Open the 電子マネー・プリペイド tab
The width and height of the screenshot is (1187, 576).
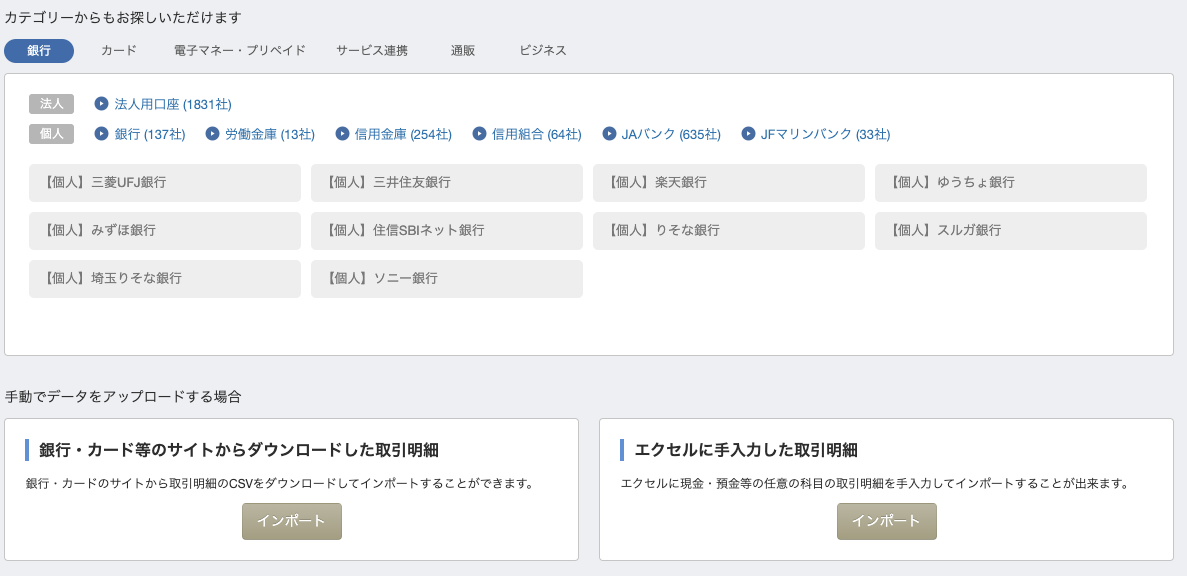239,51
